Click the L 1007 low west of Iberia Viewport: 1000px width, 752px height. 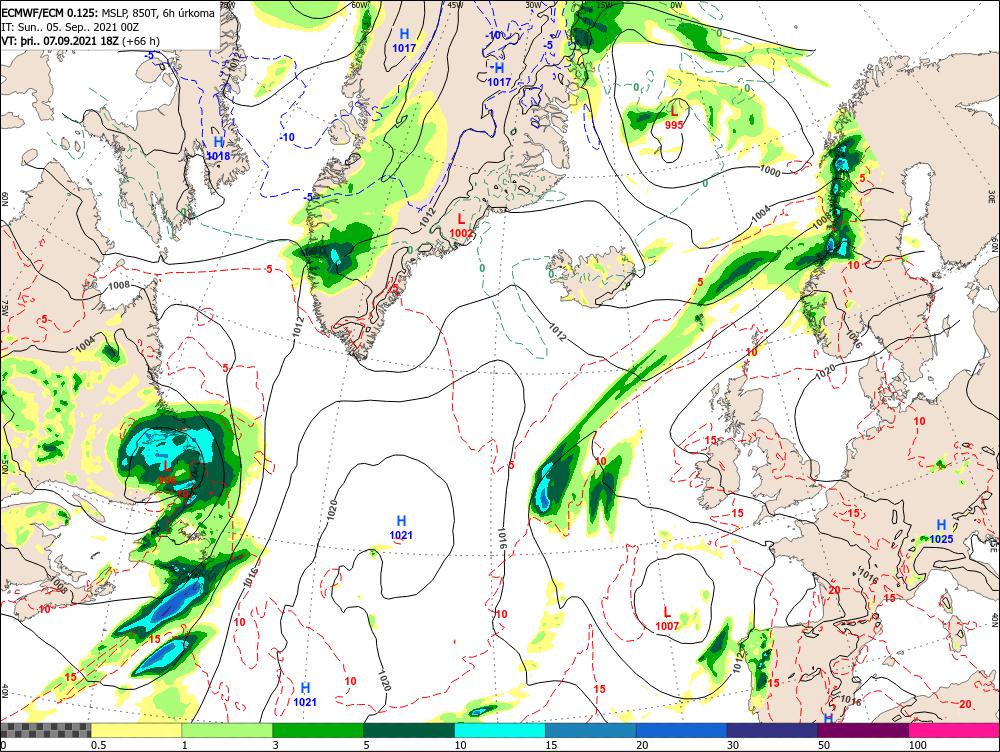(667, 619)
